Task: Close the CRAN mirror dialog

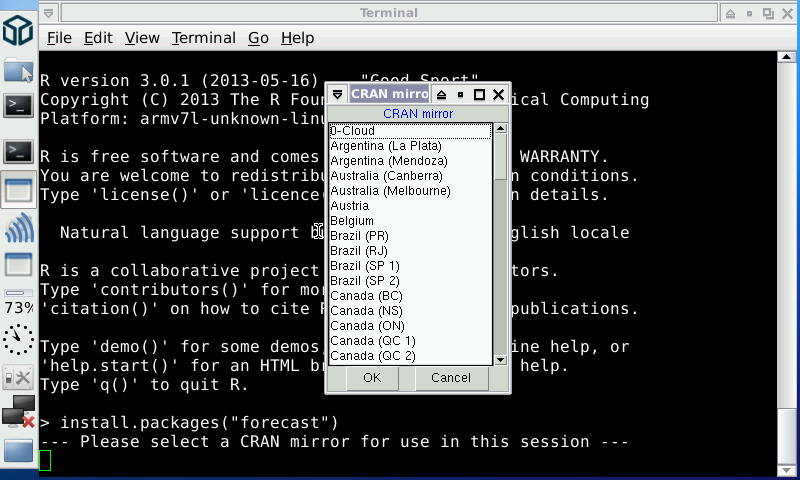Action: (498, 94)
